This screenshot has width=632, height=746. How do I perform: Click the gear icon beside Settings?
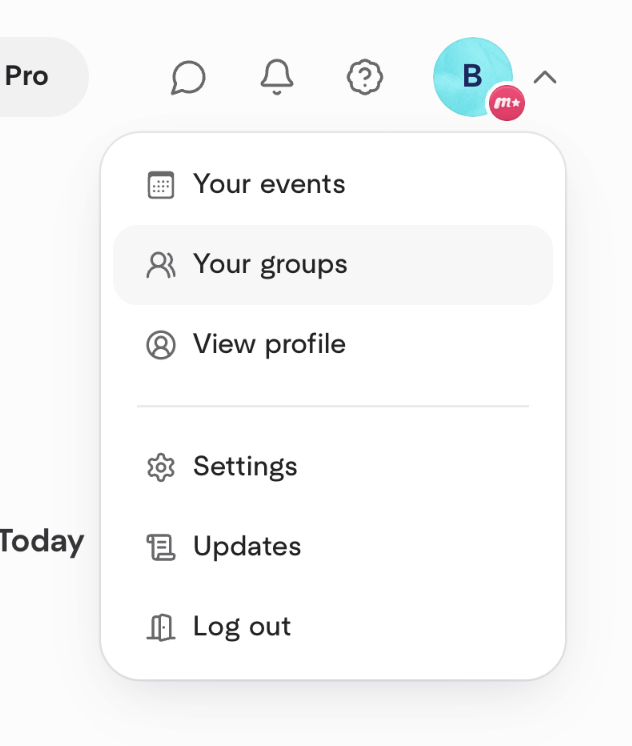pyautogui.click(x=160, y=467)
